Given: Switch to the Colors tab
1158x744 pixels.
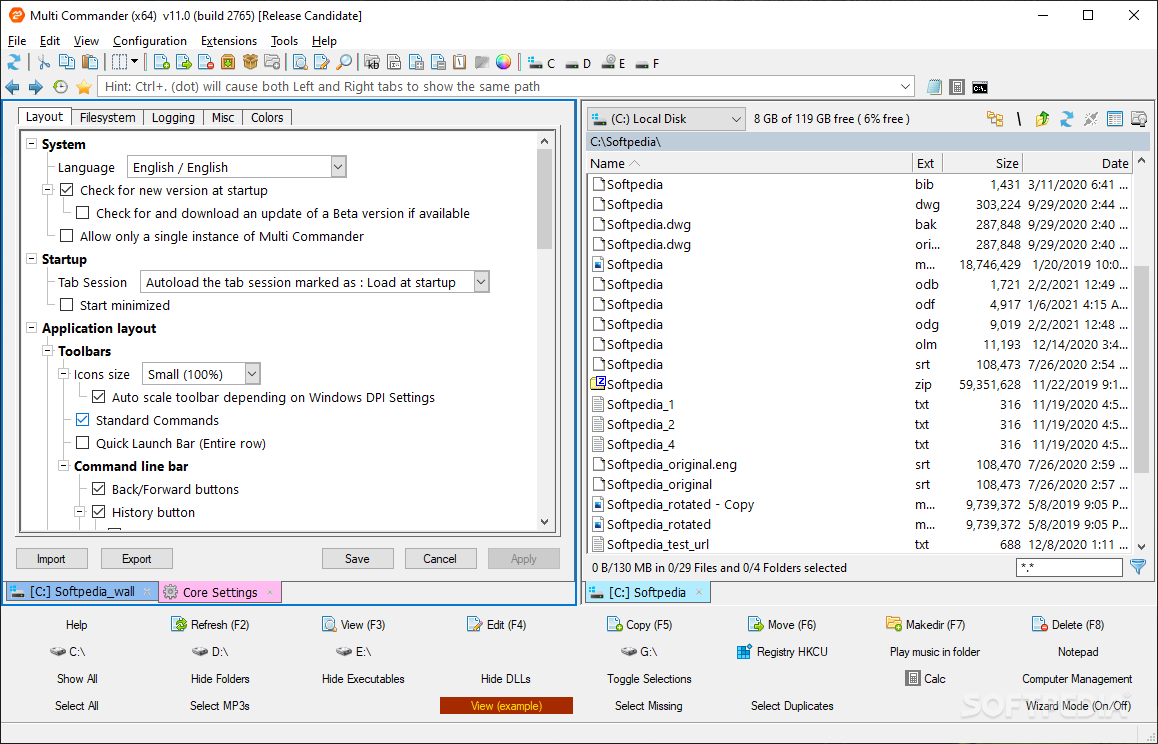Looking at the screenshot, I should [x=267, y=117].
